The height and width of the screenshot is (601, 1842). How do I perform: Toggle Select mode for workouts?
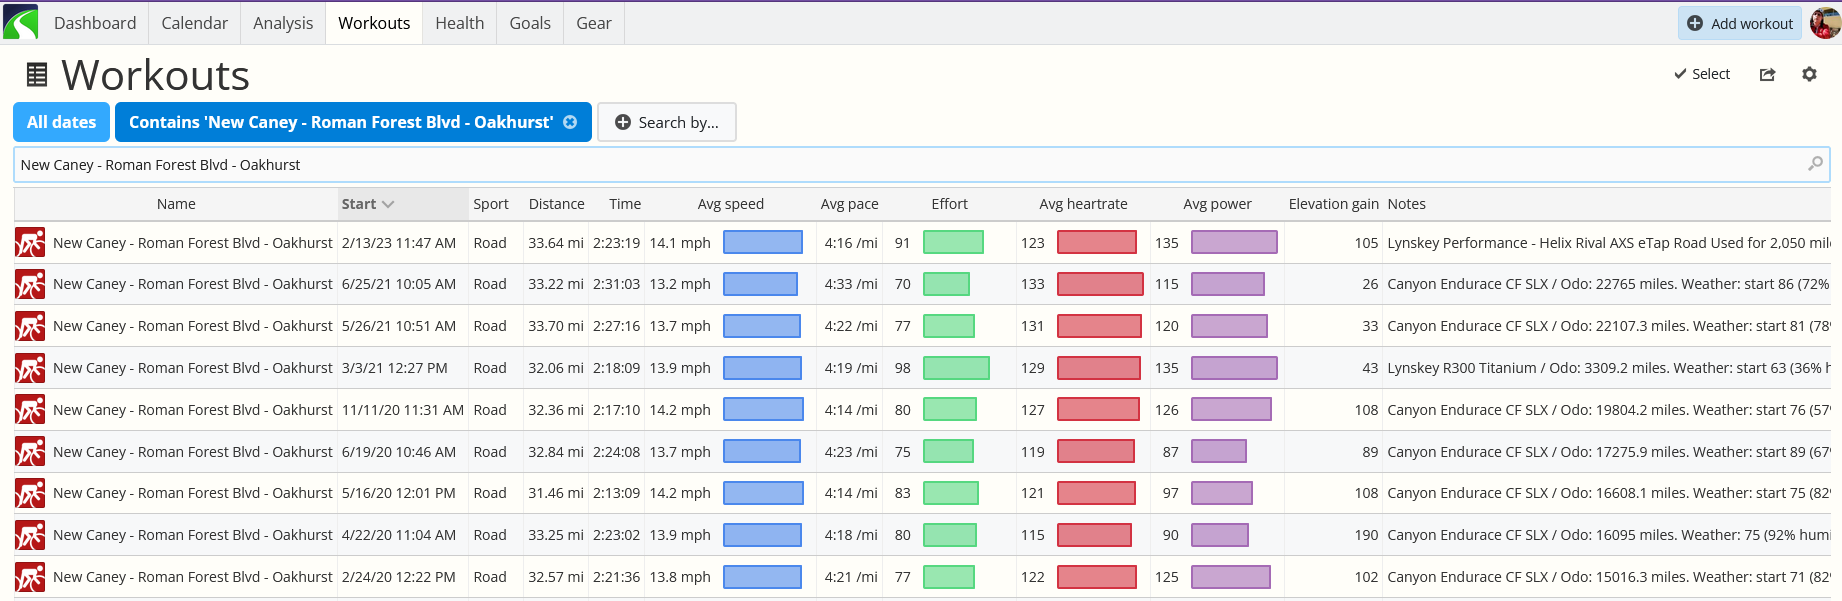(x=1702, y=75)
